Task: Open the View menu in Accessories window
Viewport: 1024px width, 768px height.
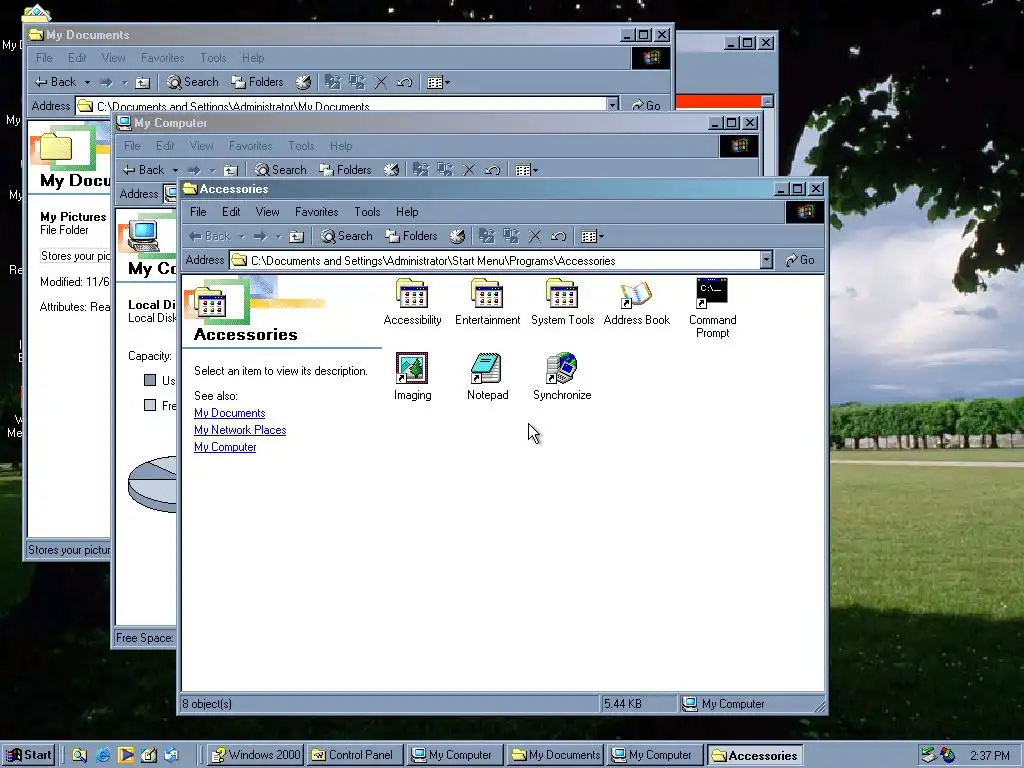Action: coord(267,212)
